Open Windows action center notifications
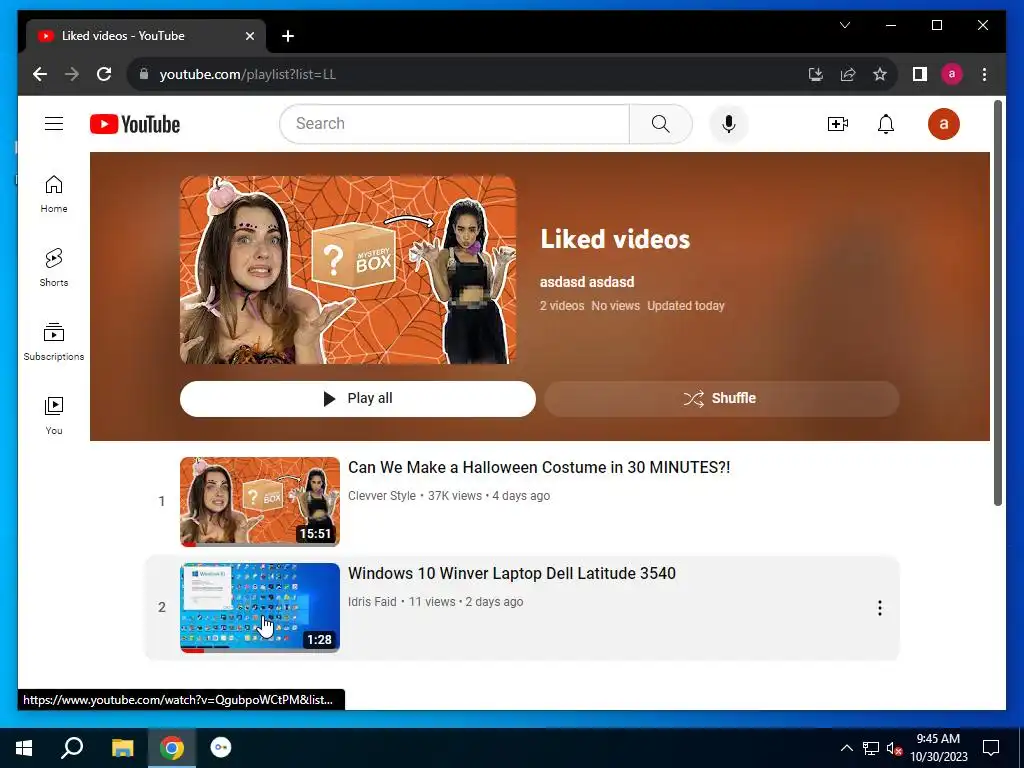The image size is (1024, 768). pyautogui.click(x=991, y=748)
